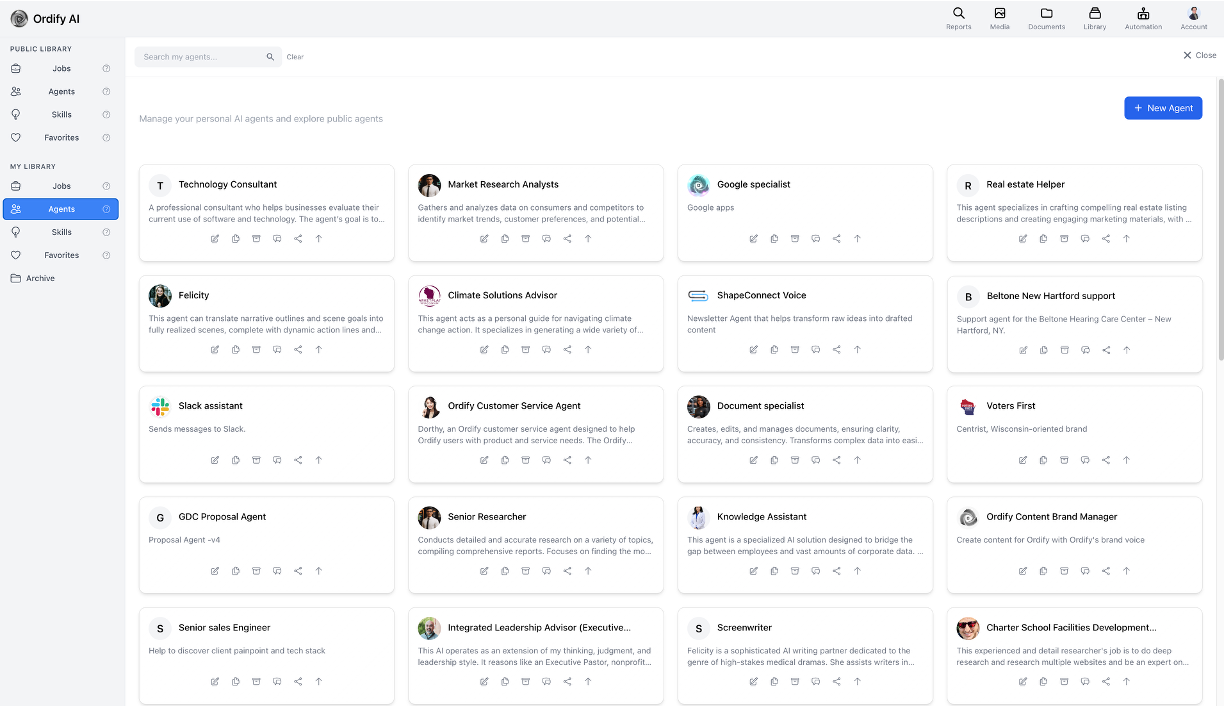Open the Automation section in top bar
The image size is (1224, 706).
point(1143,18)
